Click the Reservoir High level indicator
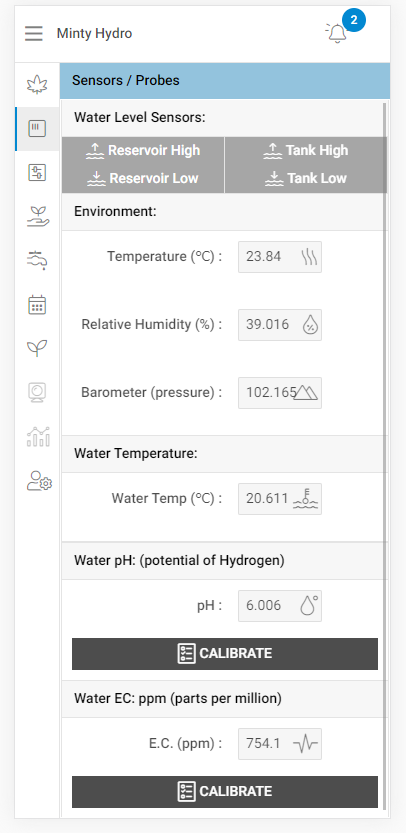406x833 pixels. pyautogui.click(x=143, y=151)
